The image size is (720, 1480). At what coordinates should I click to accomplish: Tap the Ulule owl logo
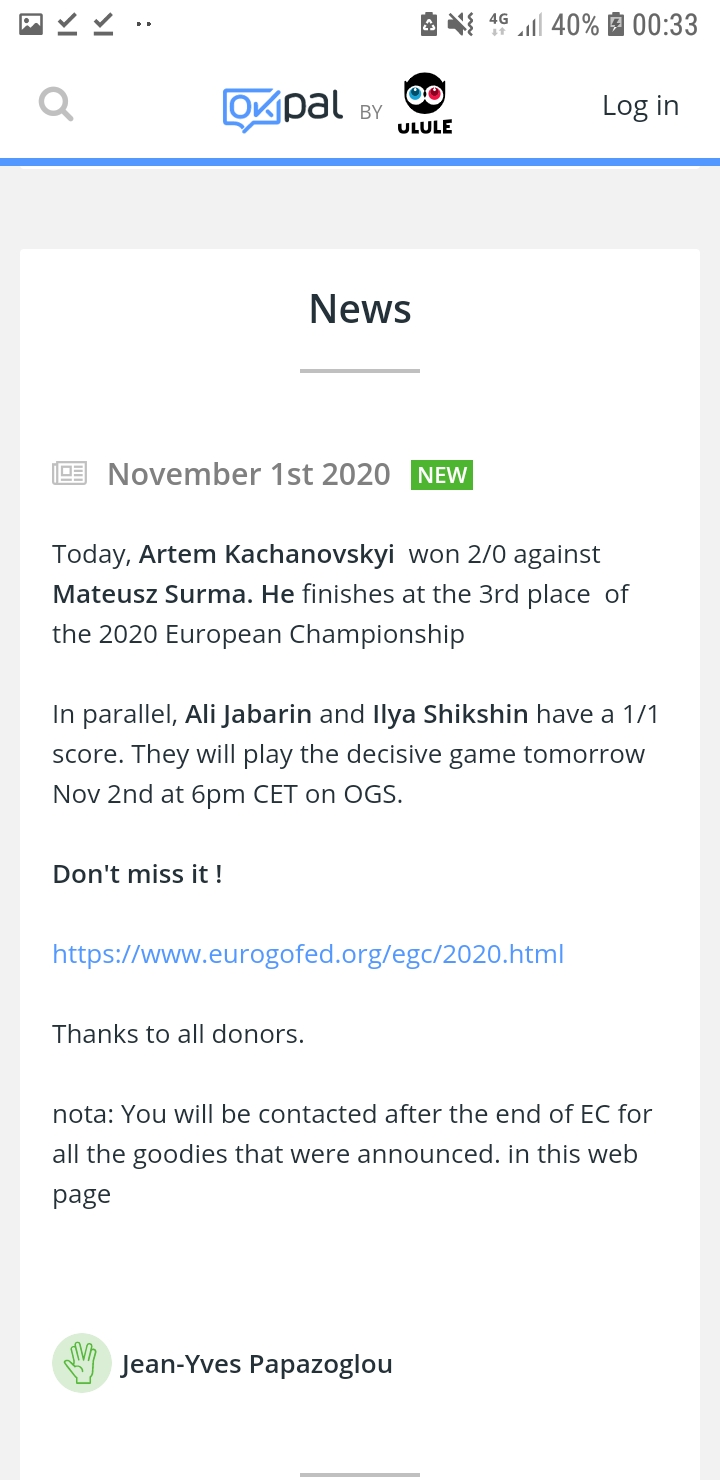[425, 105]
